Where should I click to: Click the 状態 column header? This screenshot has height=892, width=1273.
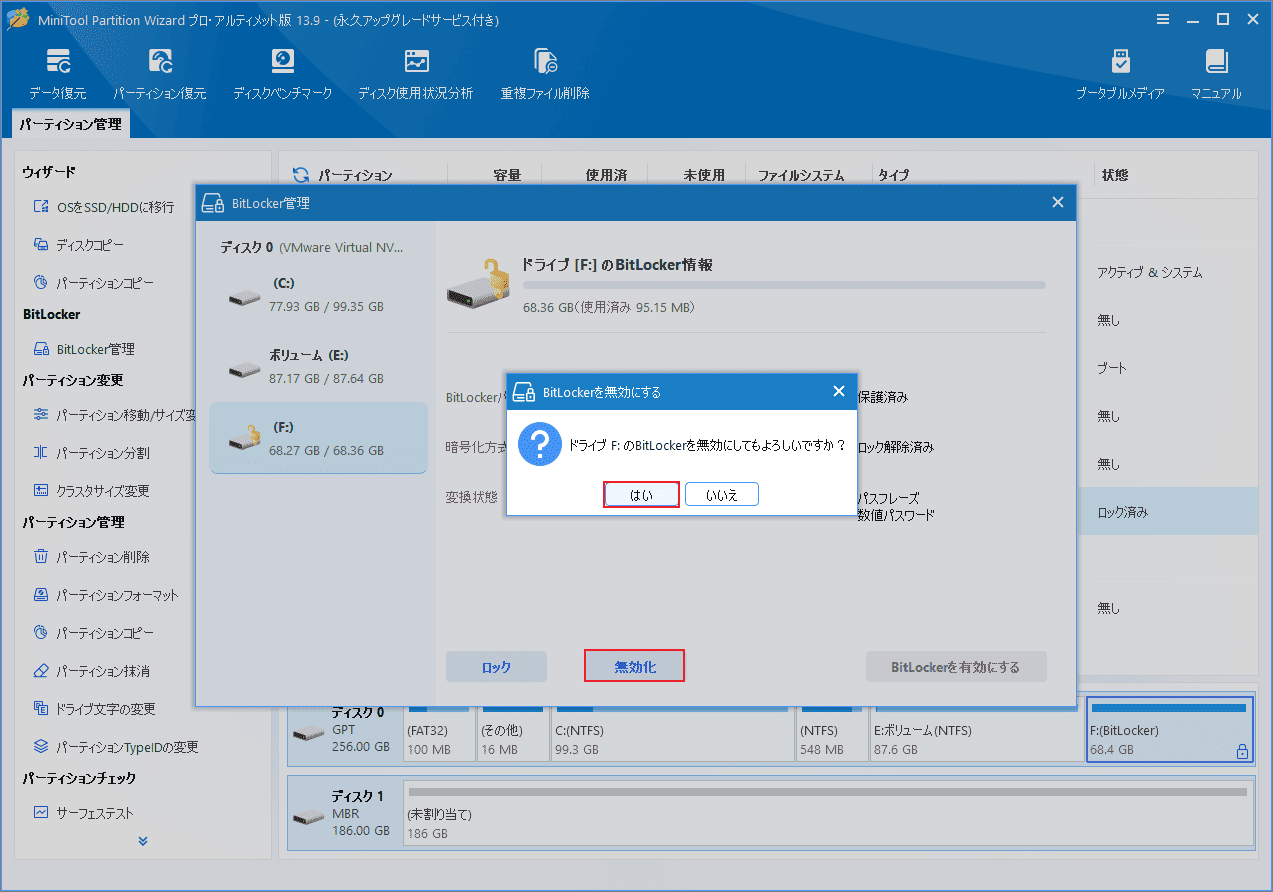[1115, 175]
